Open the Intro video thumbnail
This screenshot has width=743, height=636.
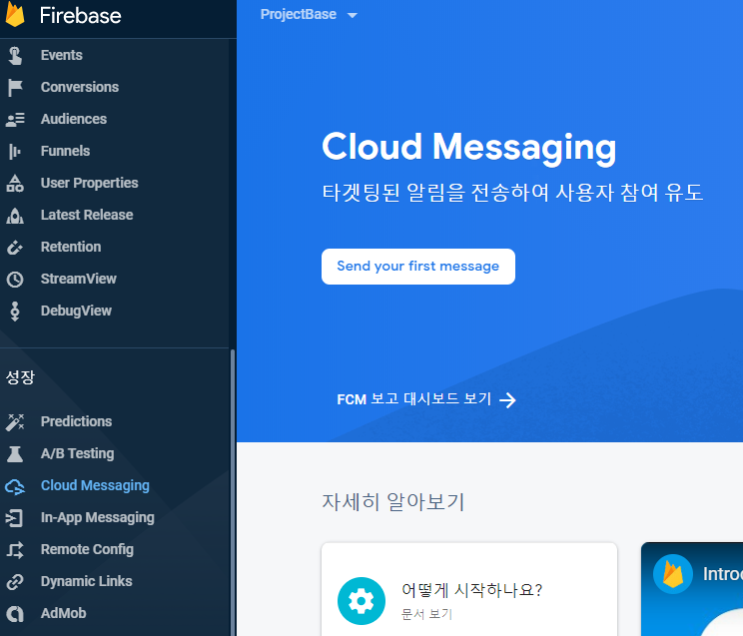(x=692, y=590)
